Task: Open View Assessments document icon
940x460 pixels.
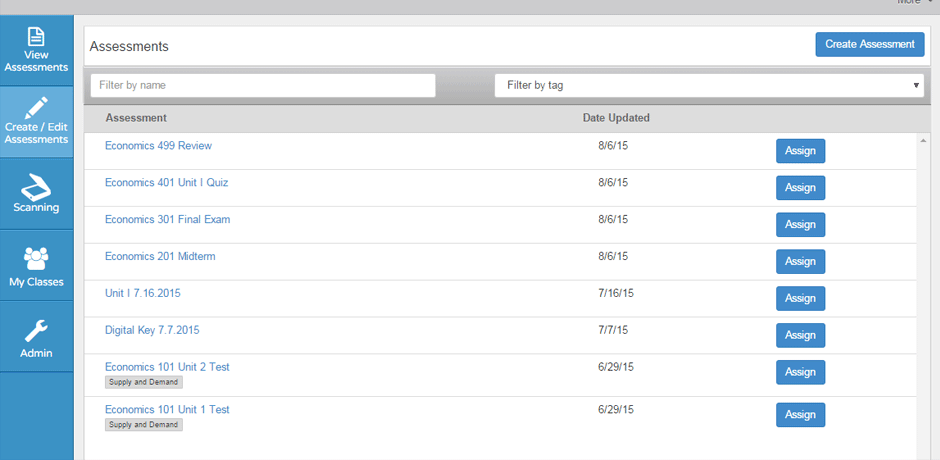Action: tap(37, 37)
